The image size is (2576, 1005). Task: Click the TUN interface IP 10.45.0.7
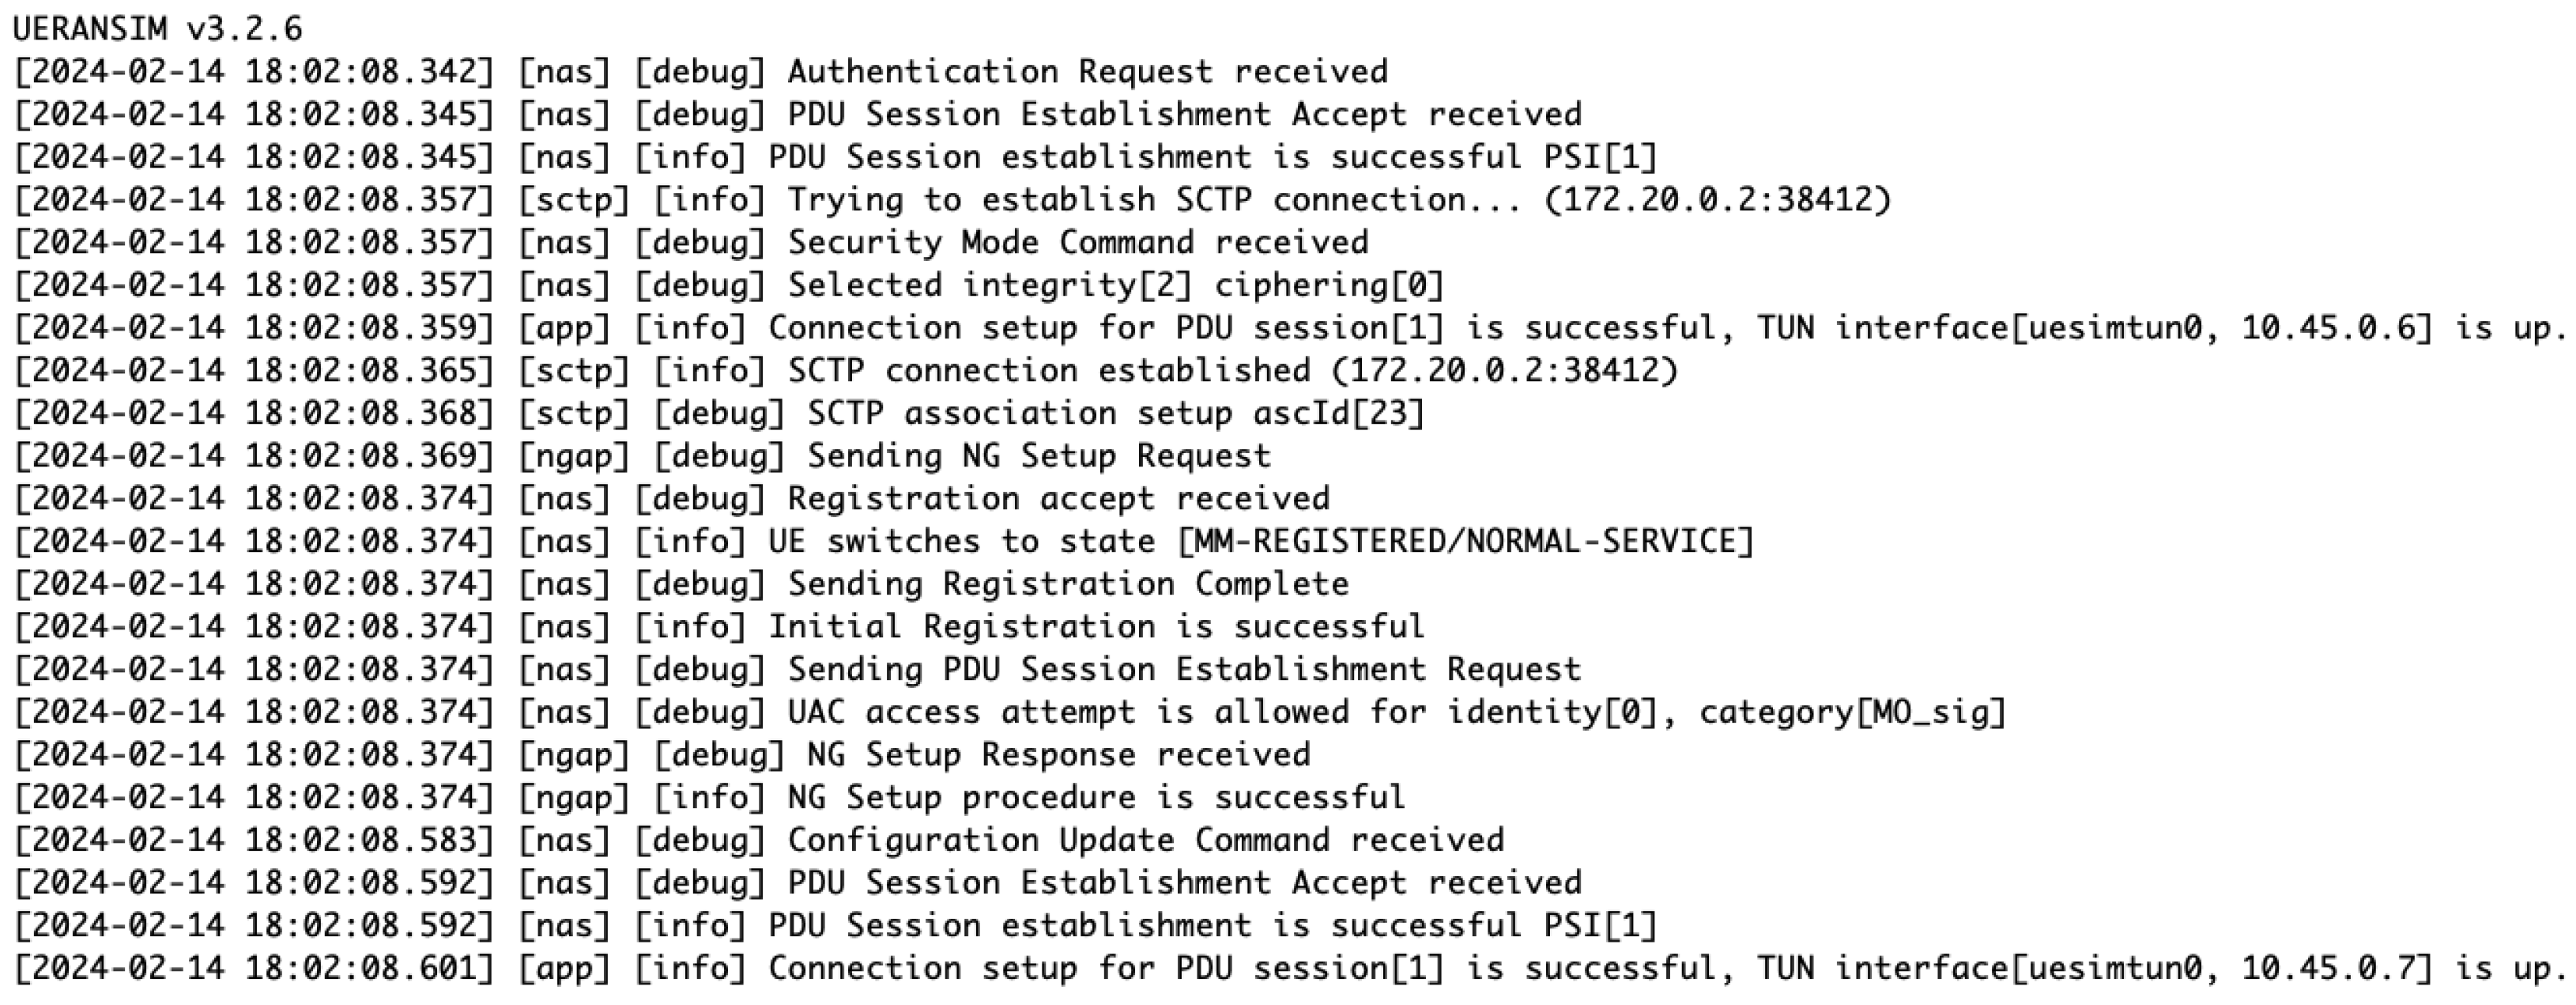2336,969
